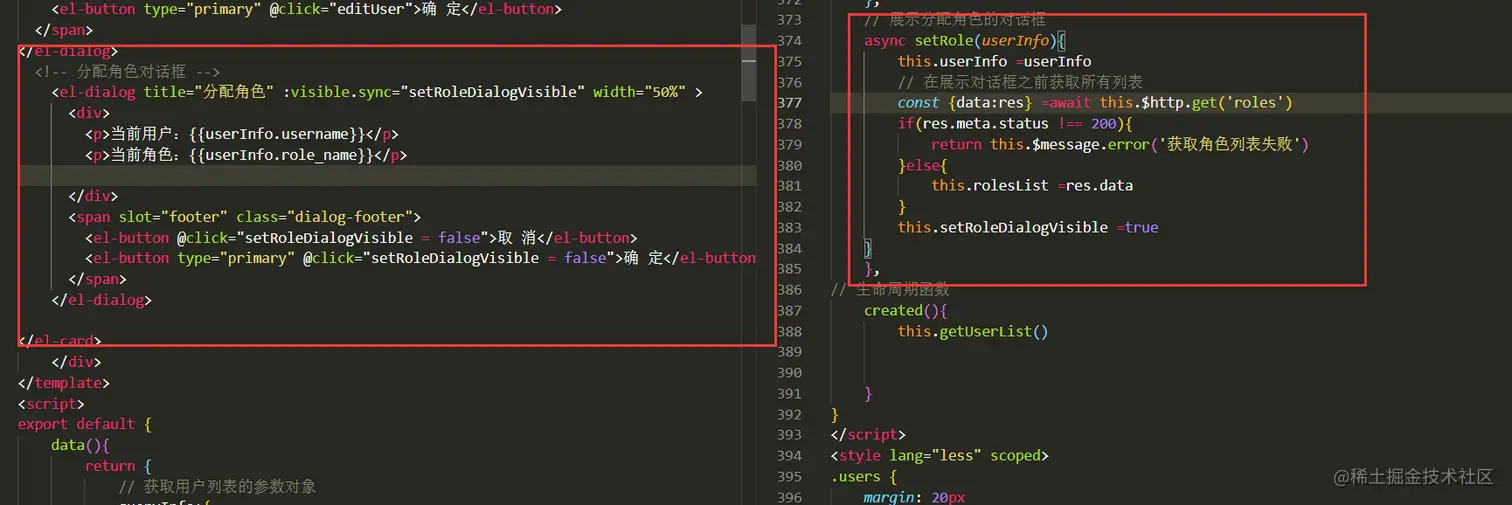Viewport: 1512px width, 505px height.
Task: Click line number 387 in the gutter
Action: 789,310
